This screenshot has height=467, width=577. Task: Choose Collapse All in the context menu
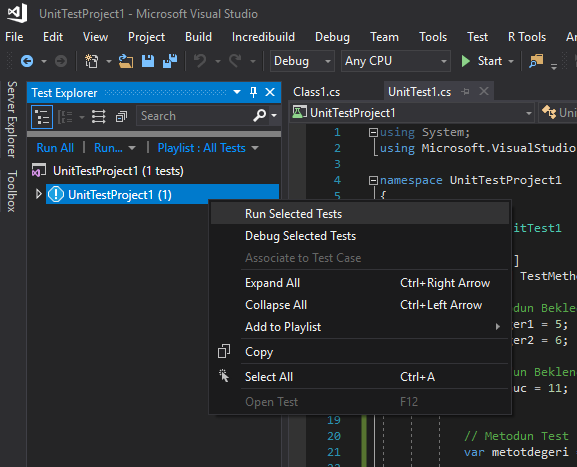click(360, 305)
